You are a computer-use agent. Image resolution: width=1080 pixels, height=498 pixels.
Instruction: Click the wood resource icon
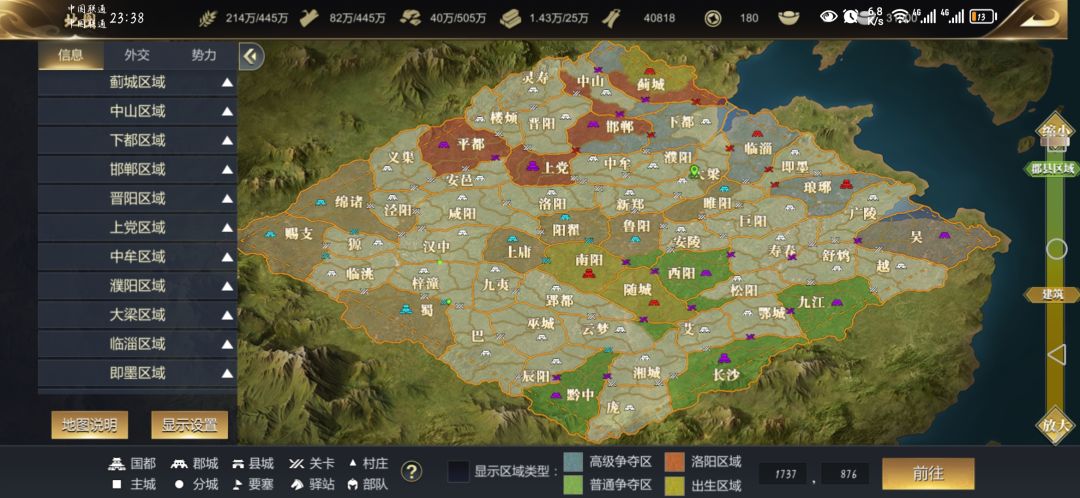pyautogui.click(x=309, y=18)
